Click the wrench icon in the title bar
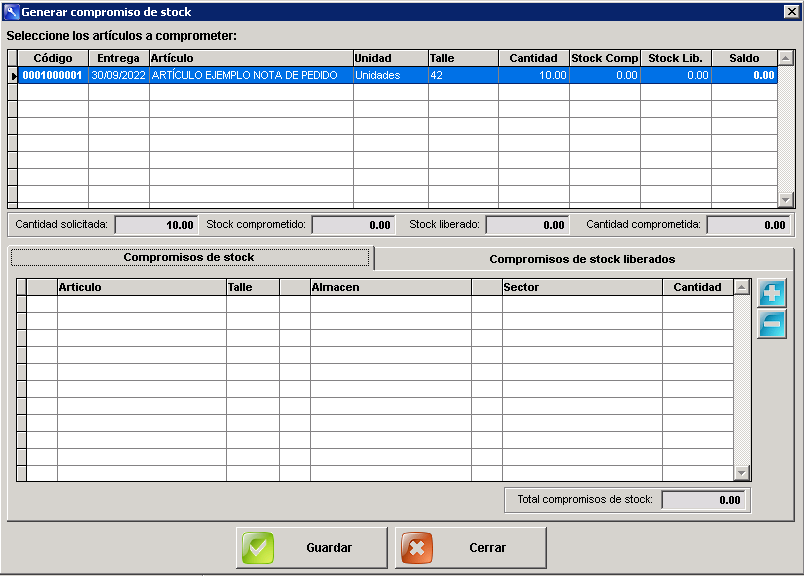804x576 pixels. tap(11, 12)
